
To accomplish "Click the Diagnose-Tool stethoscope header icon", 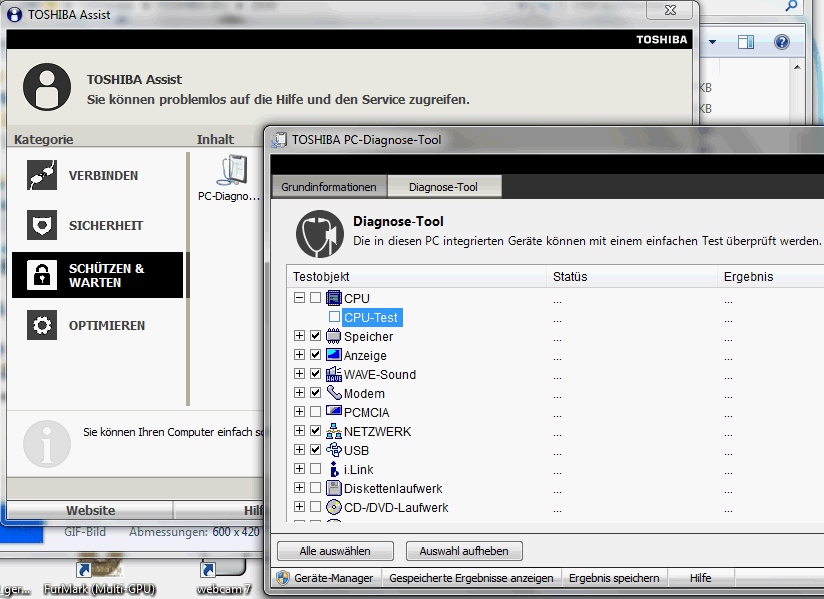I will point(319,234).
